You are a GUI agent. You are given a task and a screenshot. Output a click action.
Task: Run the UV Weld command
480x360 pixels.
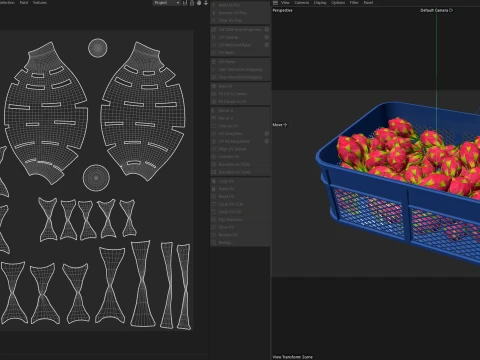point(240,52)
